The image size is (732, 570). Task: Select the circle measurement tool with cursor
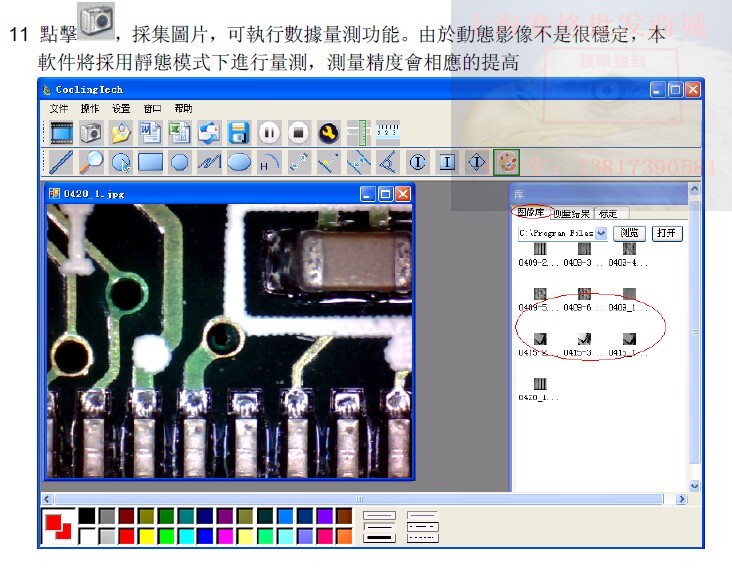point(121,162)
